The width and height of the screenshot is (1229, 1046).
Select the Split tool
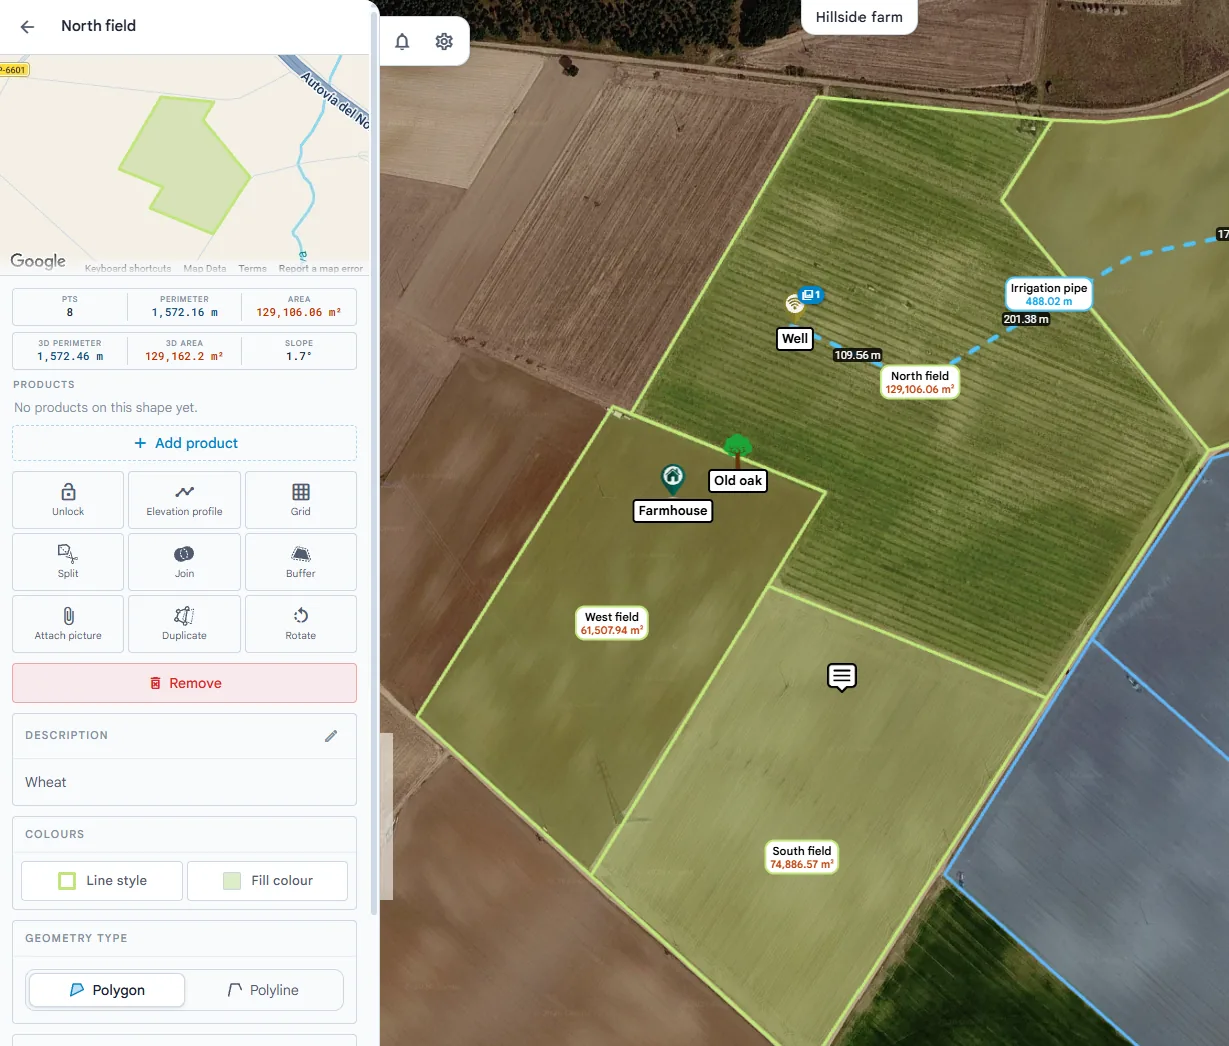tap(68, 562)
